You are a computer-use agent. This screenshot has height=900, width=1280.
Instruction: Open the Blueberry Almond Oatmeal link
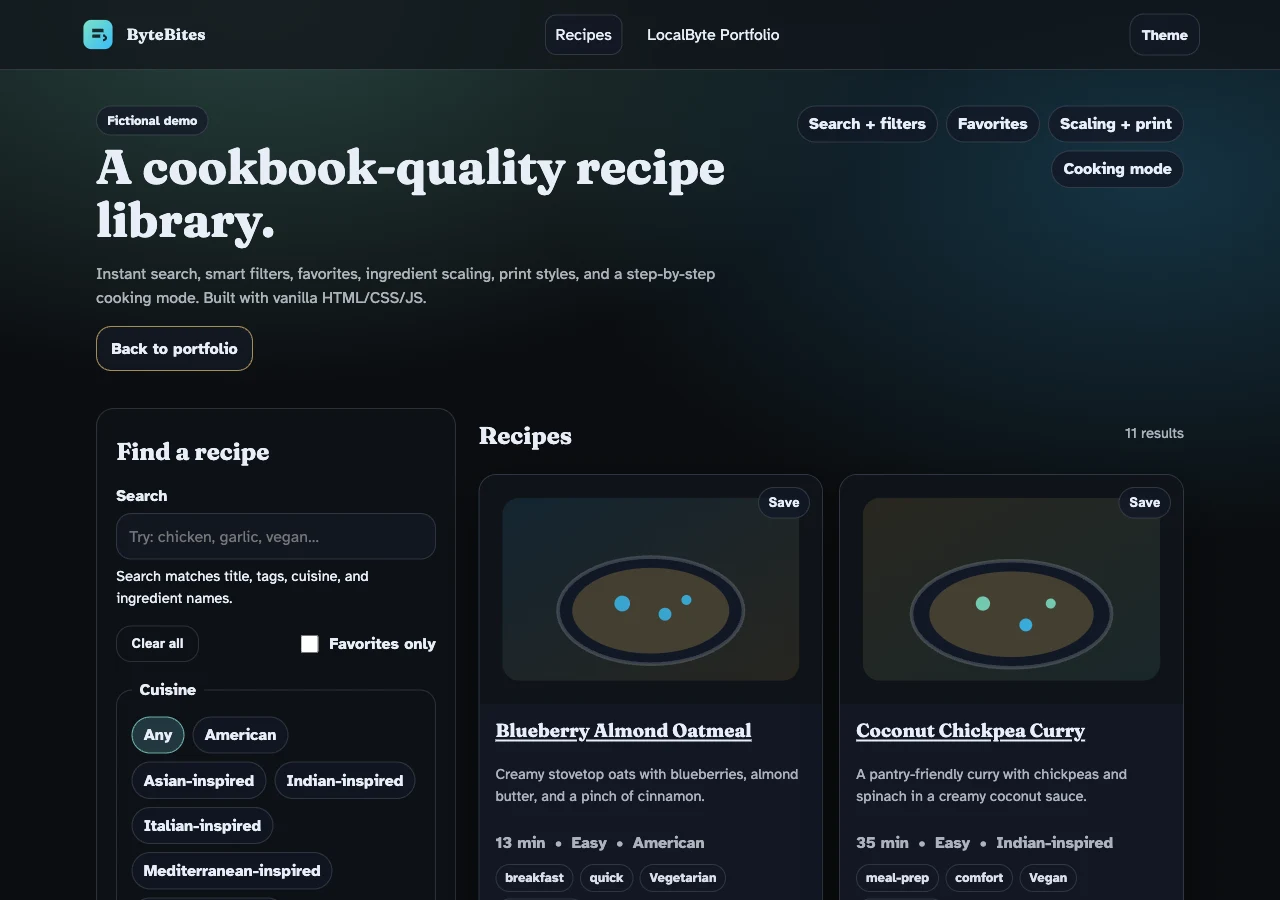click(x=623, y=731)
